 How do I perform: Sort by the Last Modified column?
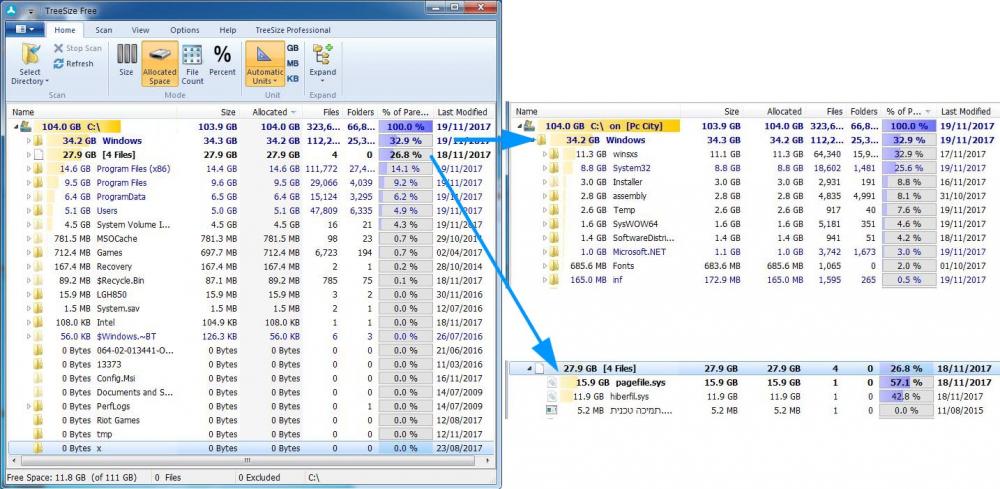coord(462,112)
